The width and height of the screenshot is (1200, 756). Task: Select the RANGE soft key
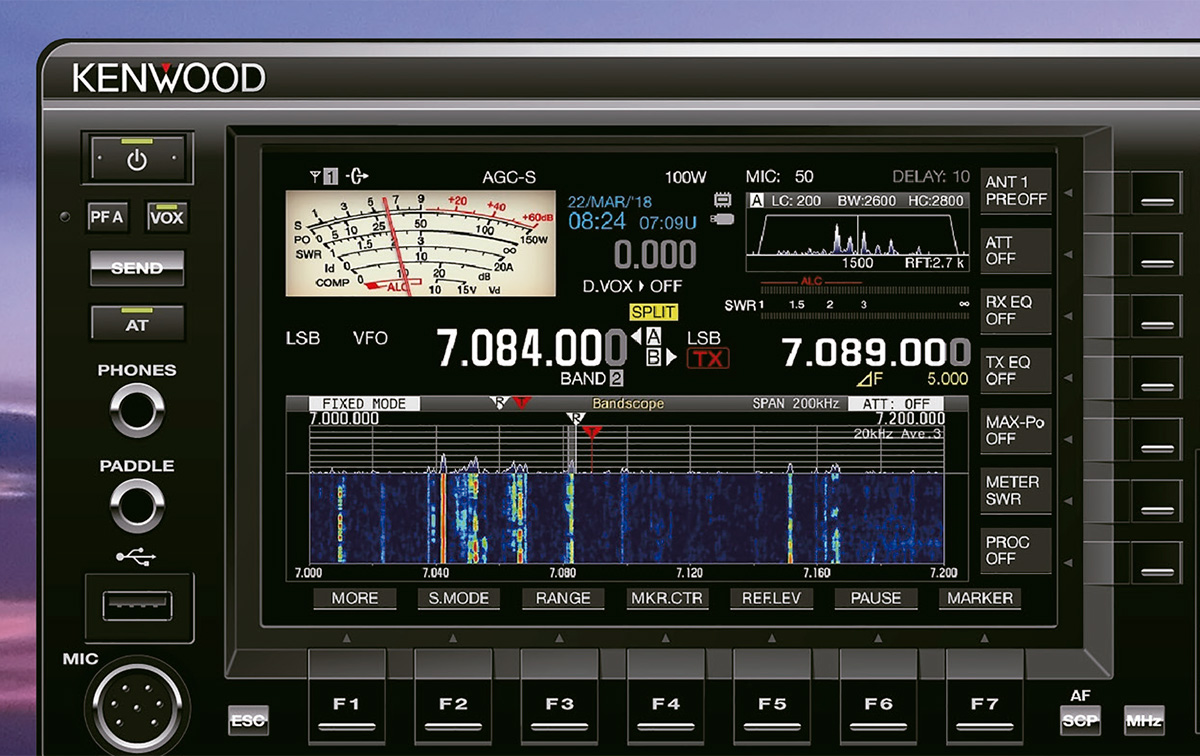[x=563, y=598]
